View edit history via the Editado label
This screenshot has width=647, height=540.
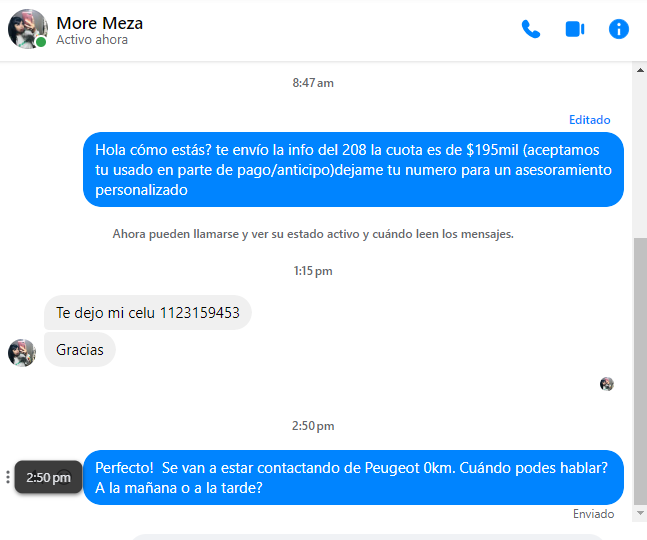(589, 120)
